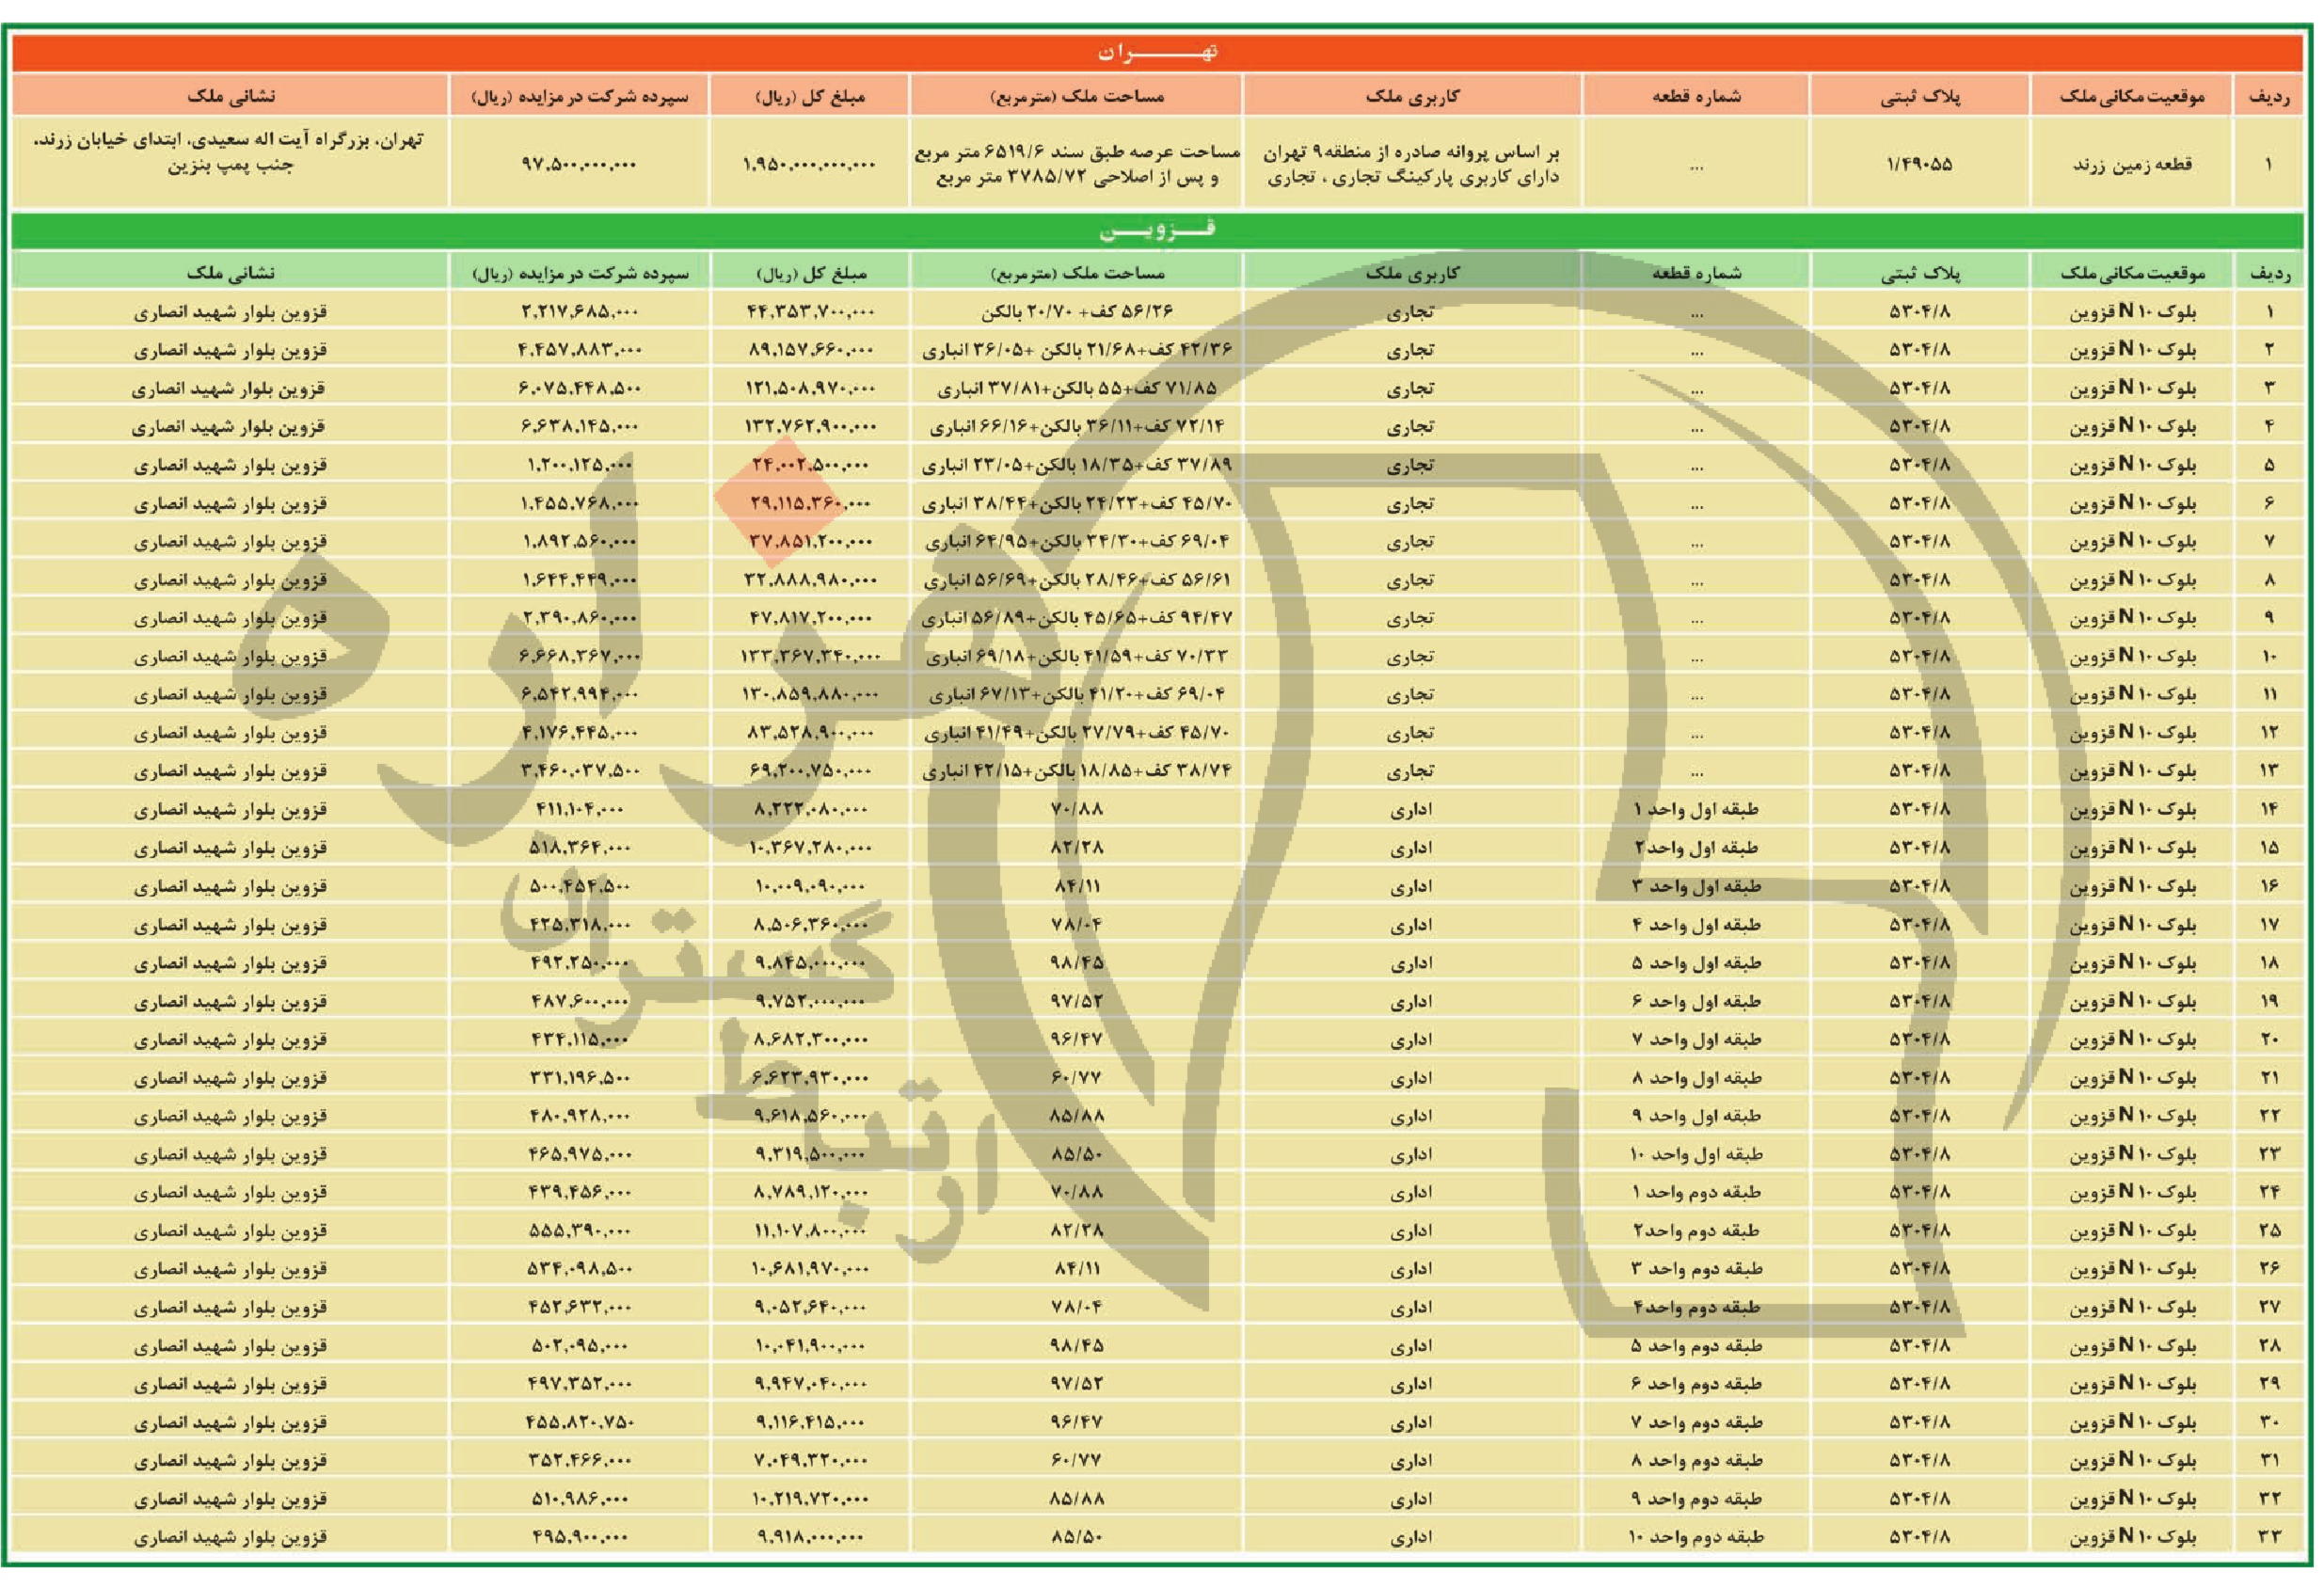Click 'مبلغ کل (ریال)' header in Qazvin table
The image size is (2324, 1588).
pyautogui.click(x=809, y=272)
